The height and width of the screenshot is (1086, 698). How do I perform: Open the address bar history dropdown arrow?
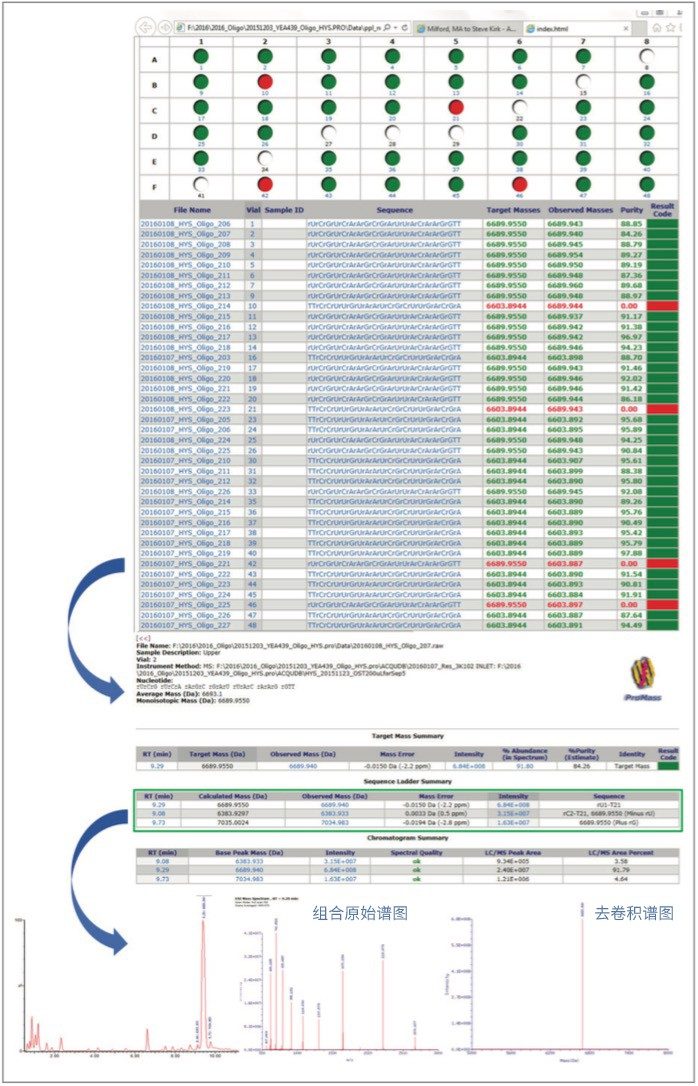[393, 28]
